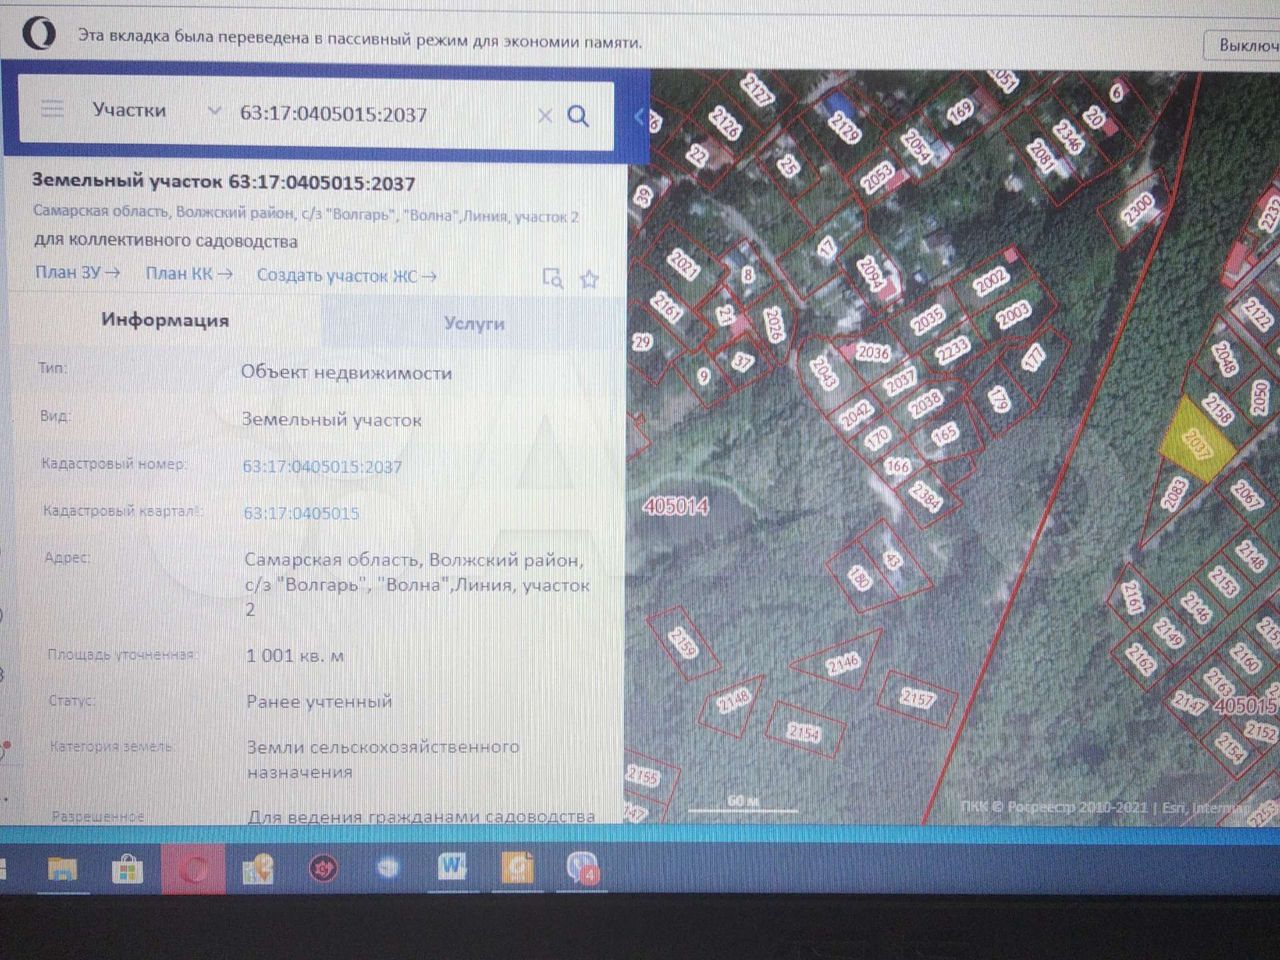The height and width of the screenshot is (960, 1280).
Task: Select the yellow highlighted parcel 2037 on map
Action: [x=1195, y=443]
